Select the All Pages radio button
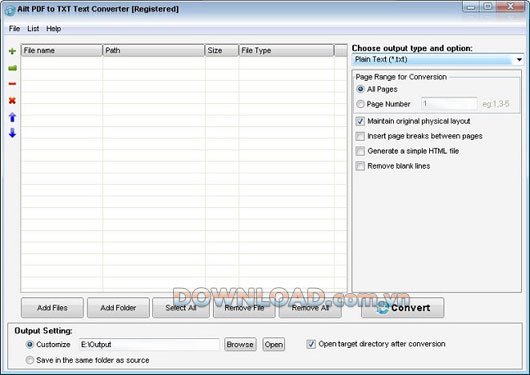530x375 pixels. [360, 89]
